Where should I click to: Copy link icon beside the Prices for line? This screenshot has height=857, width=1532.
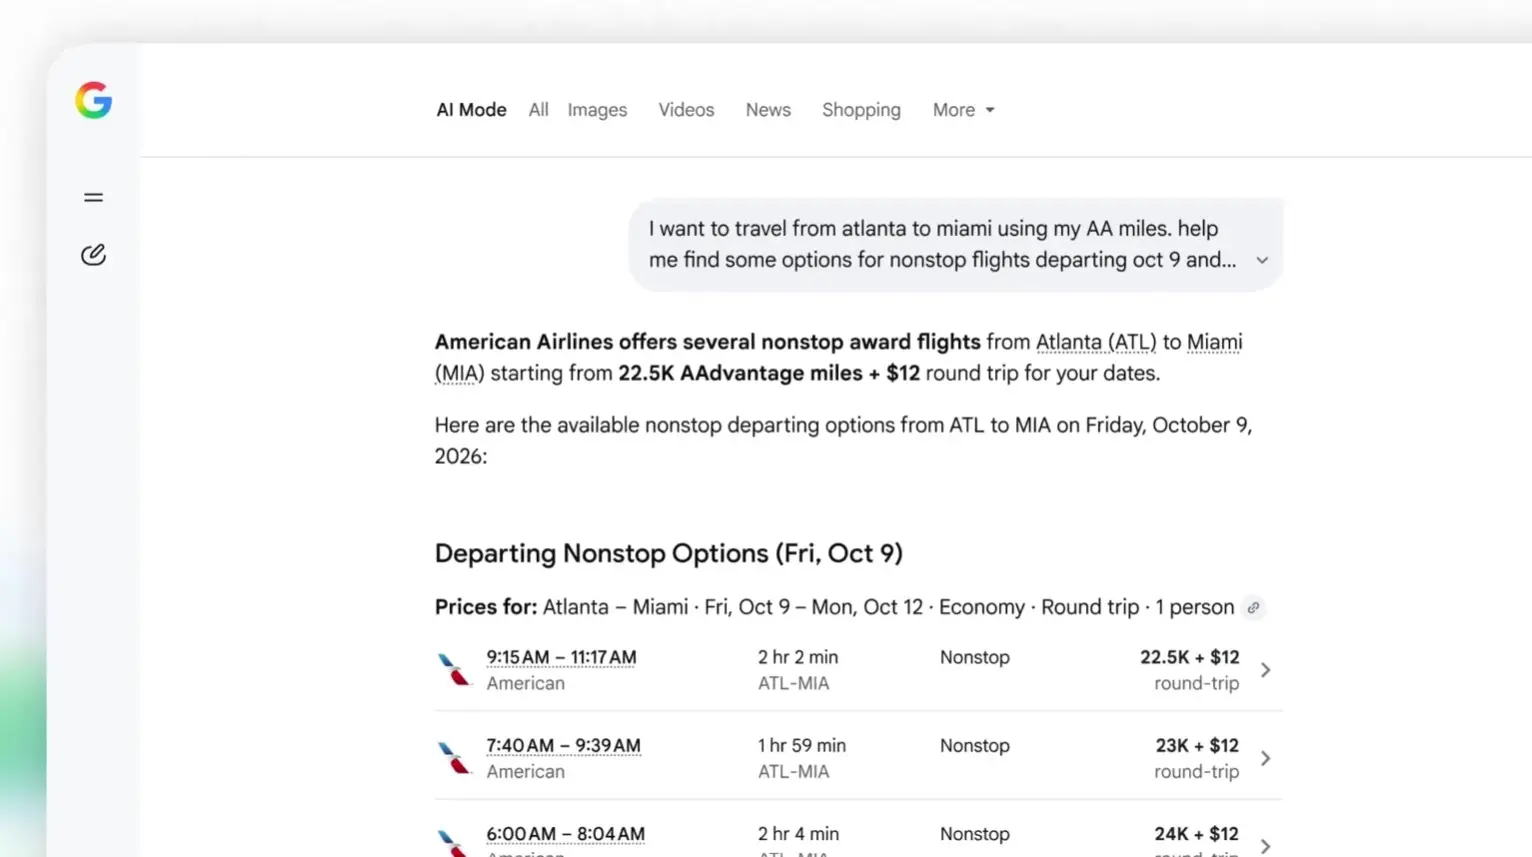[1253, 608]
